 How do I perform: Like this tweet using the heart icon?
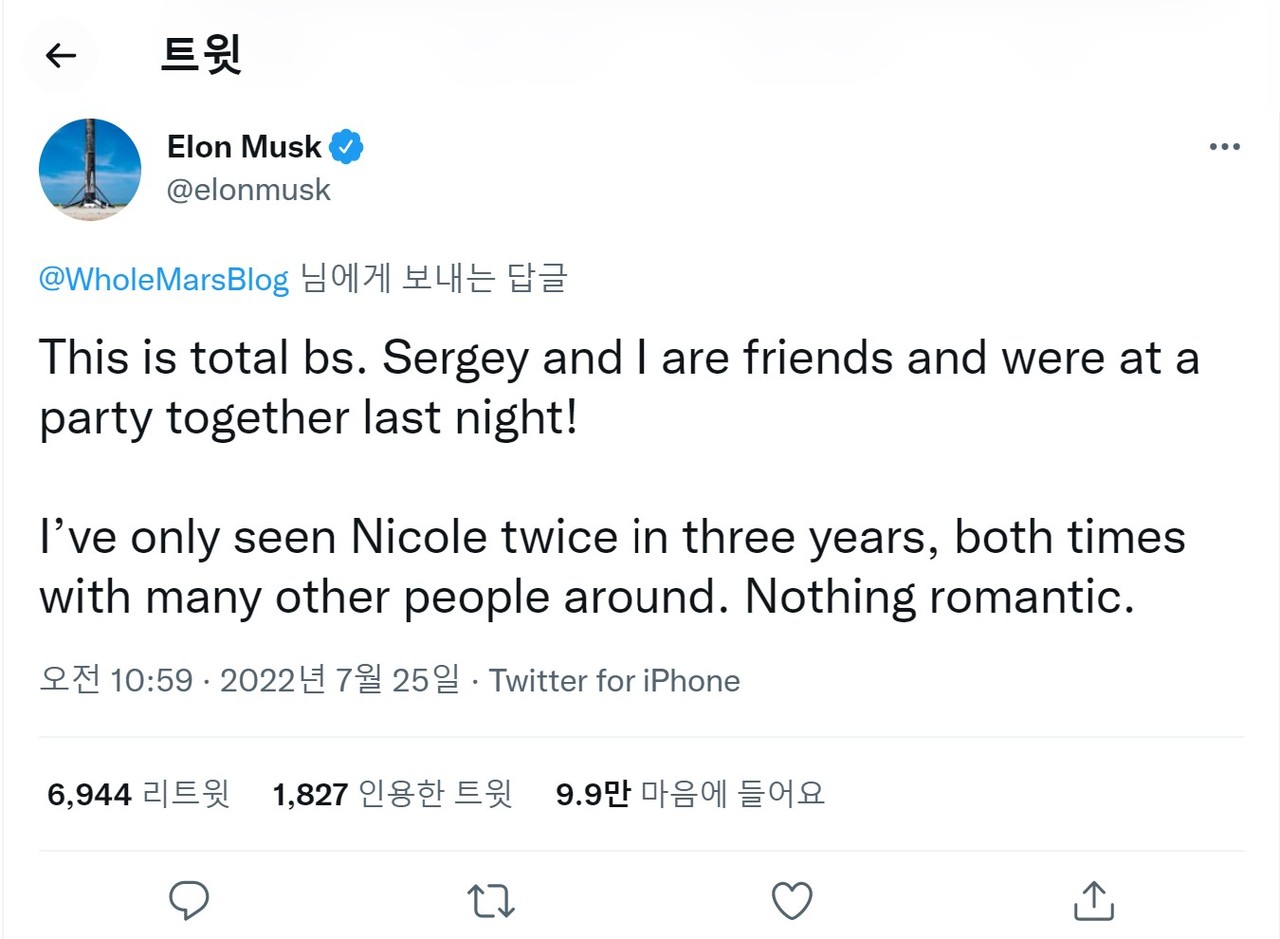(x=792, y=901)
